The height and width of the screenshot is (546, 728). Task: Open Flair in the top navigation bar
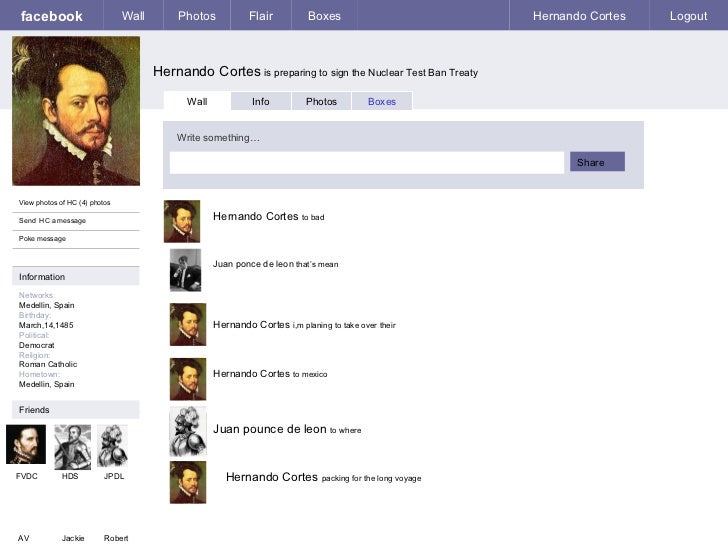tap(261, 16)
